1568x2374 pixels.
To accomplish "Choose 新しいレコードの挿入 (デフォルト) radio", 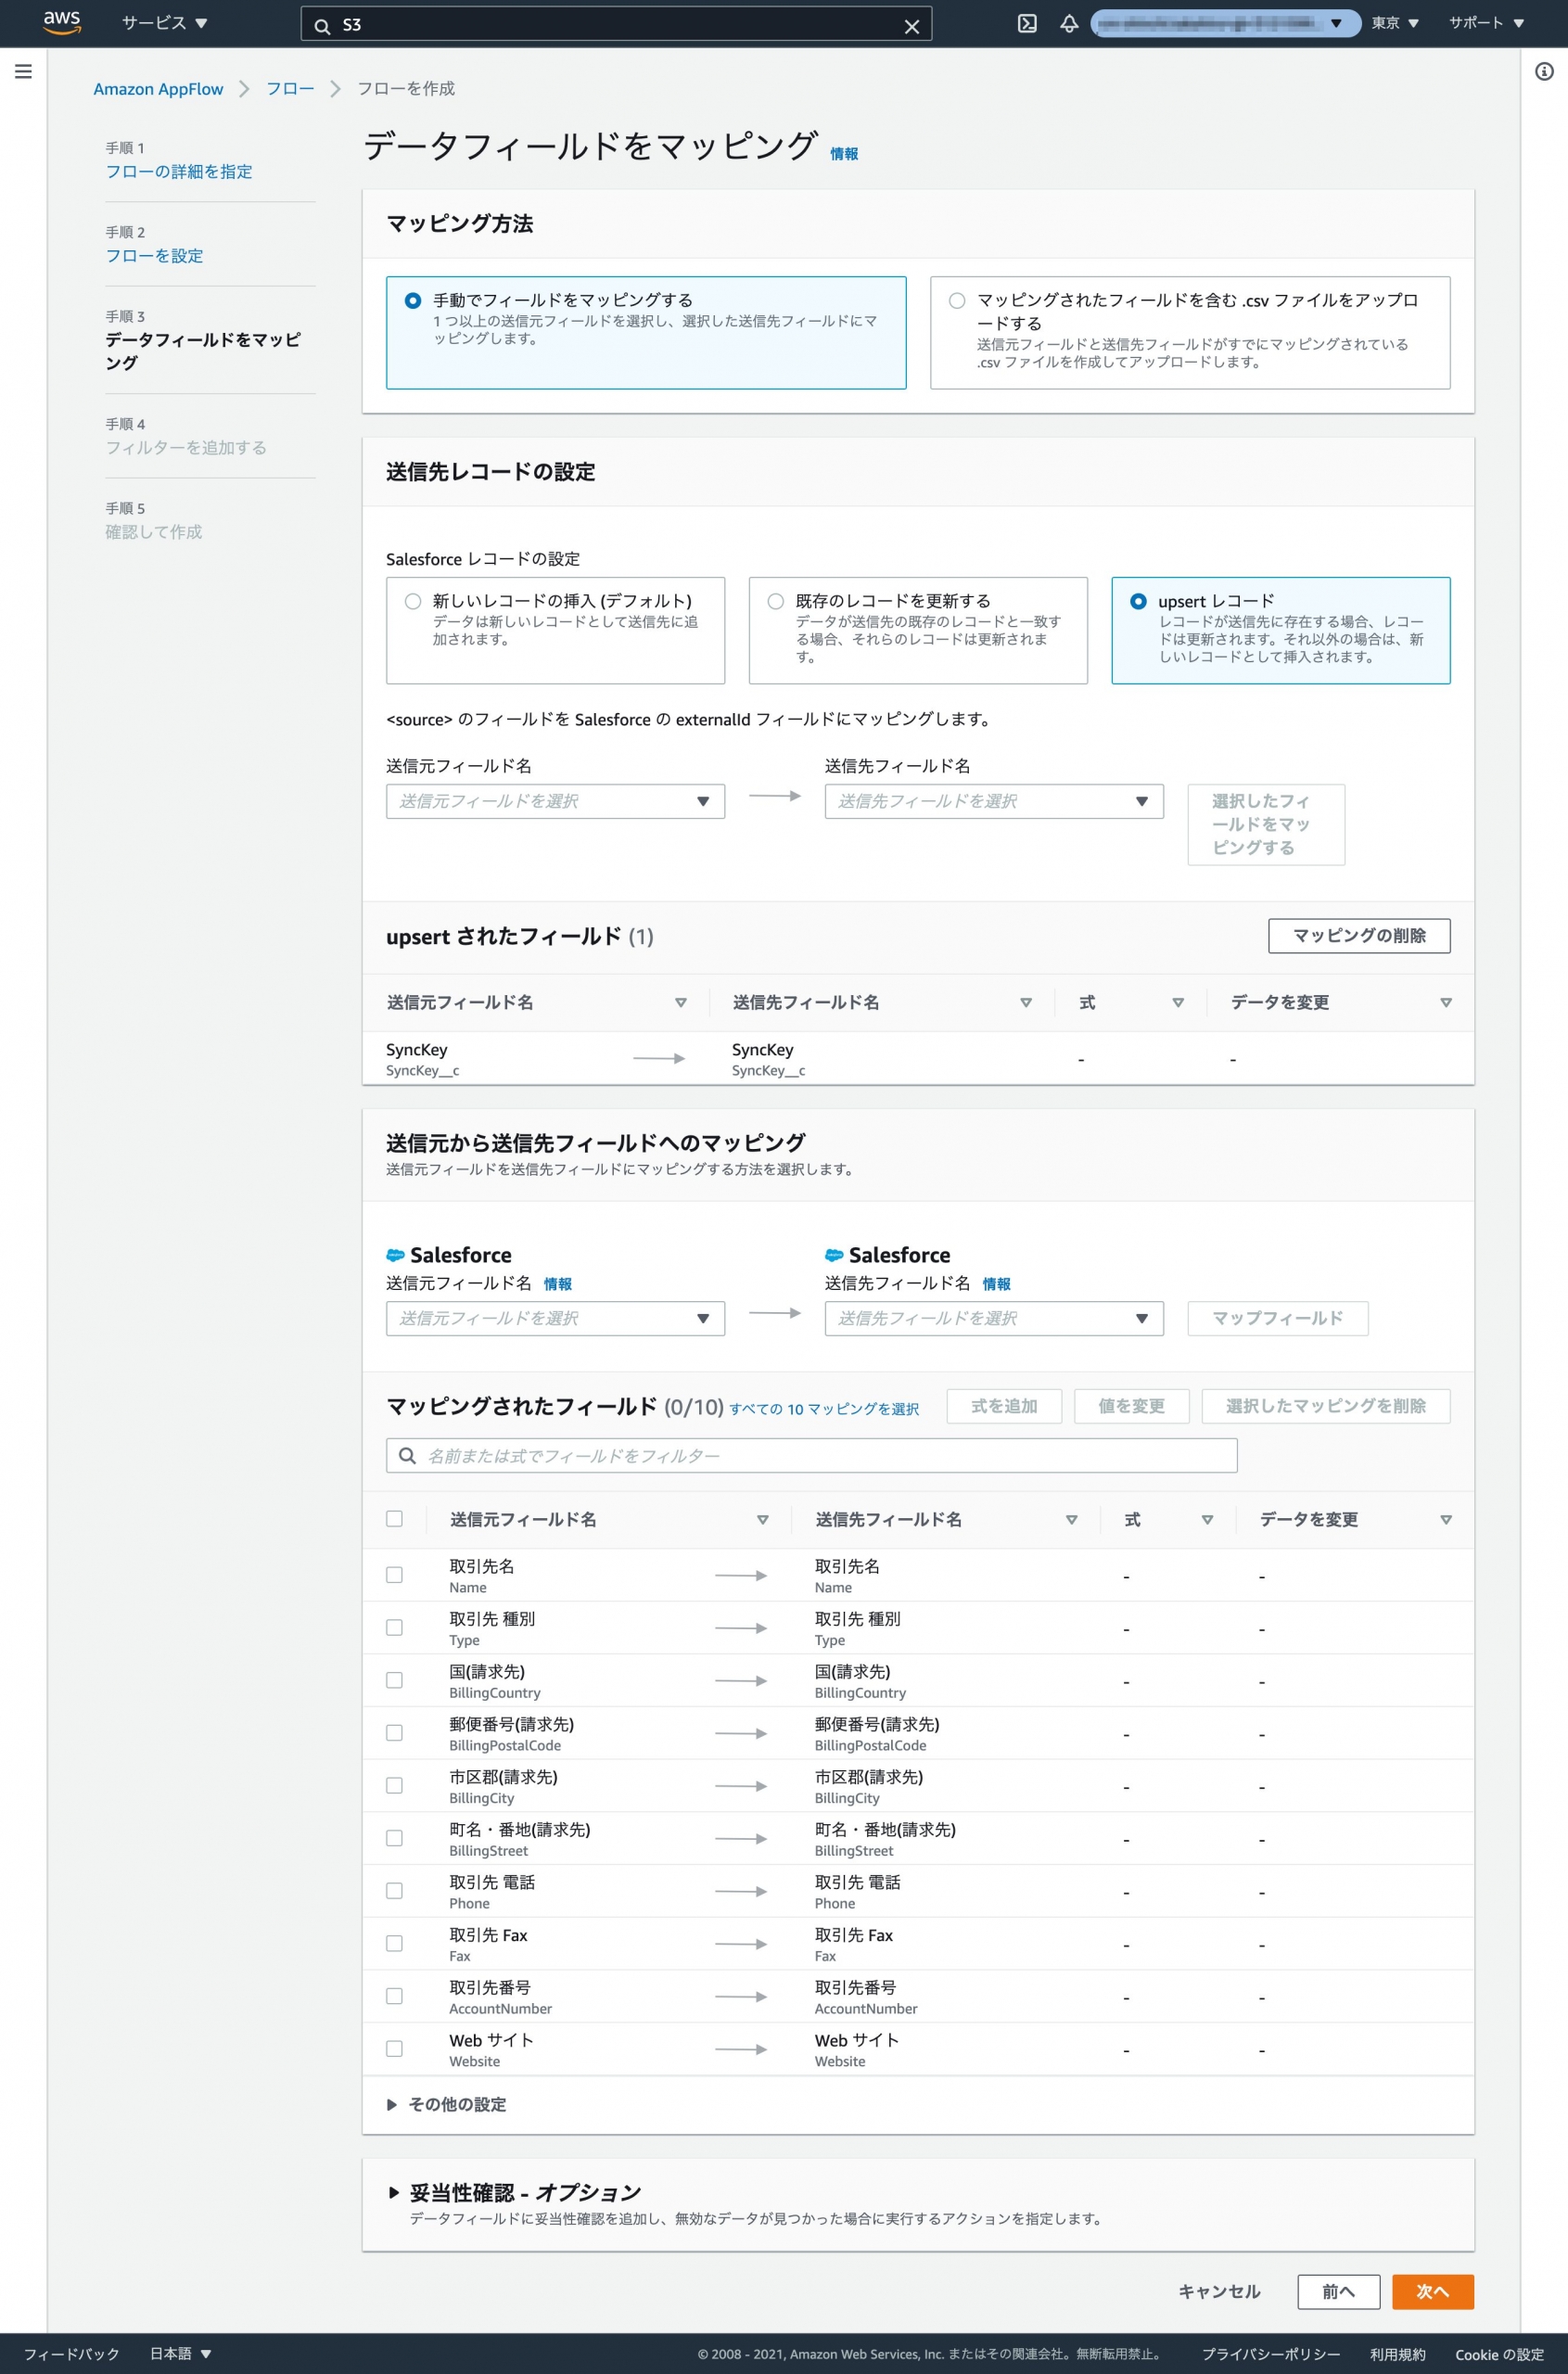I will coord(413,601).
